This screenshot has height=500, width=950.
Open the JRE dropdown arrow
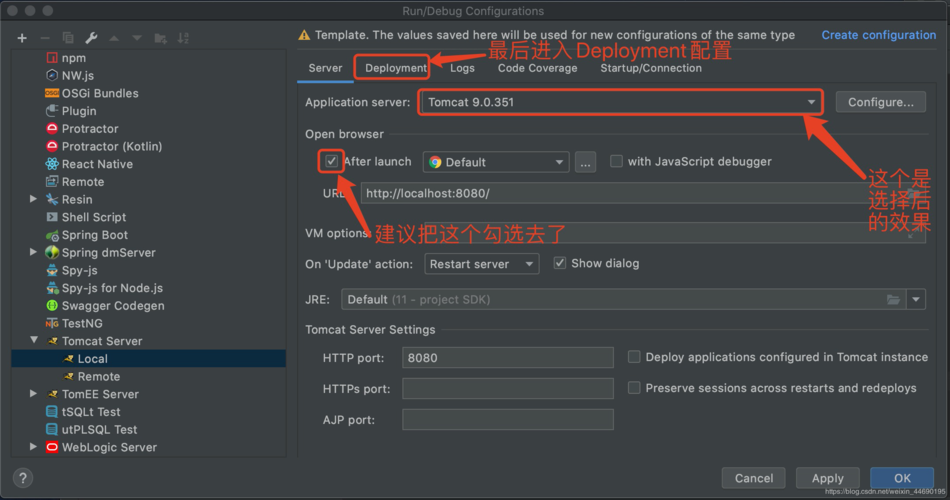pos(915,299)
